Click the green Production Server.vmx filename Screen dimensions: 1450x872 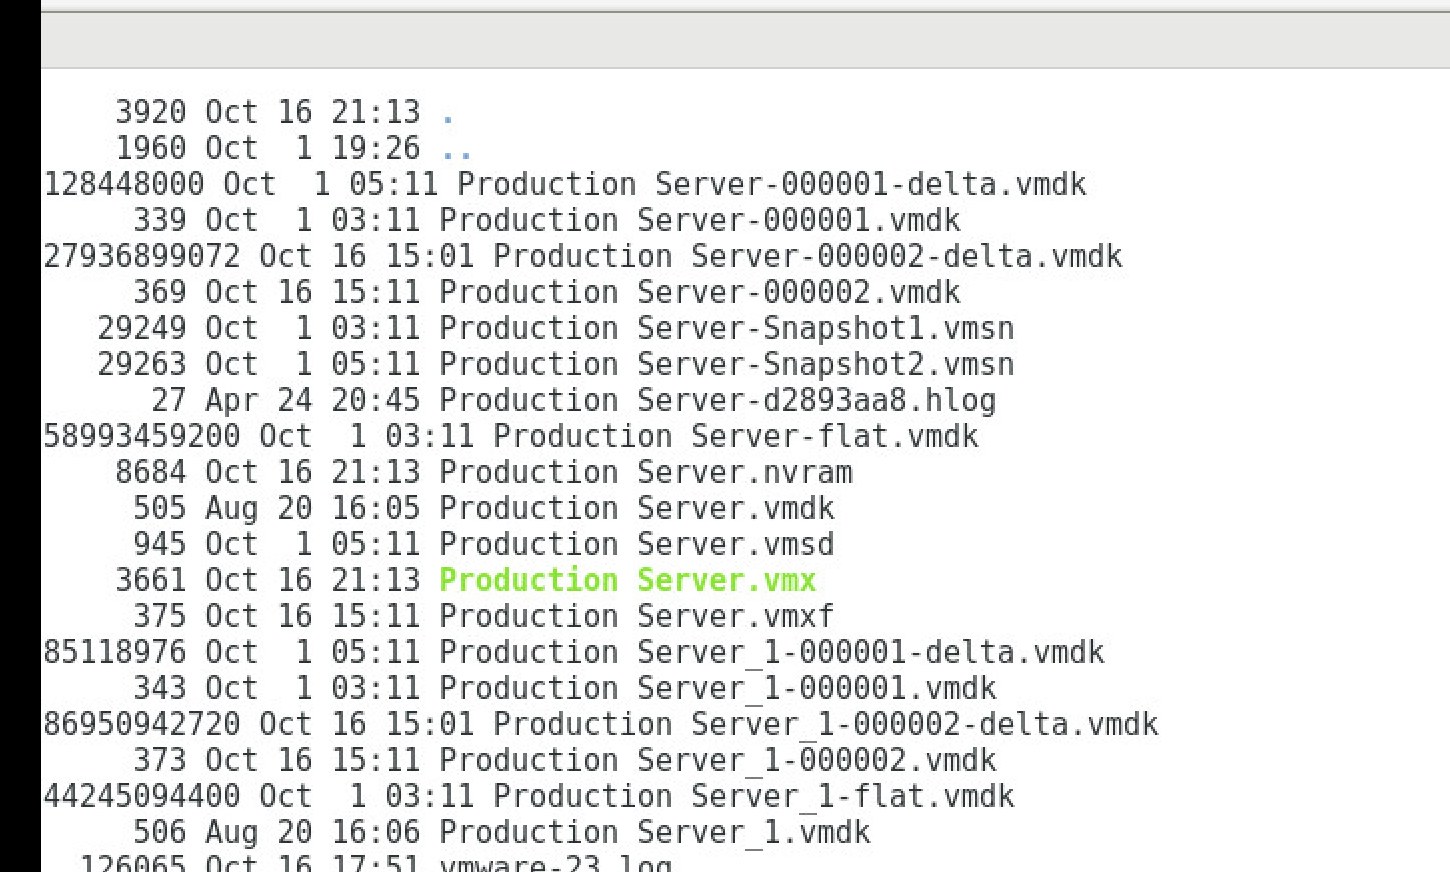(627, 580)
